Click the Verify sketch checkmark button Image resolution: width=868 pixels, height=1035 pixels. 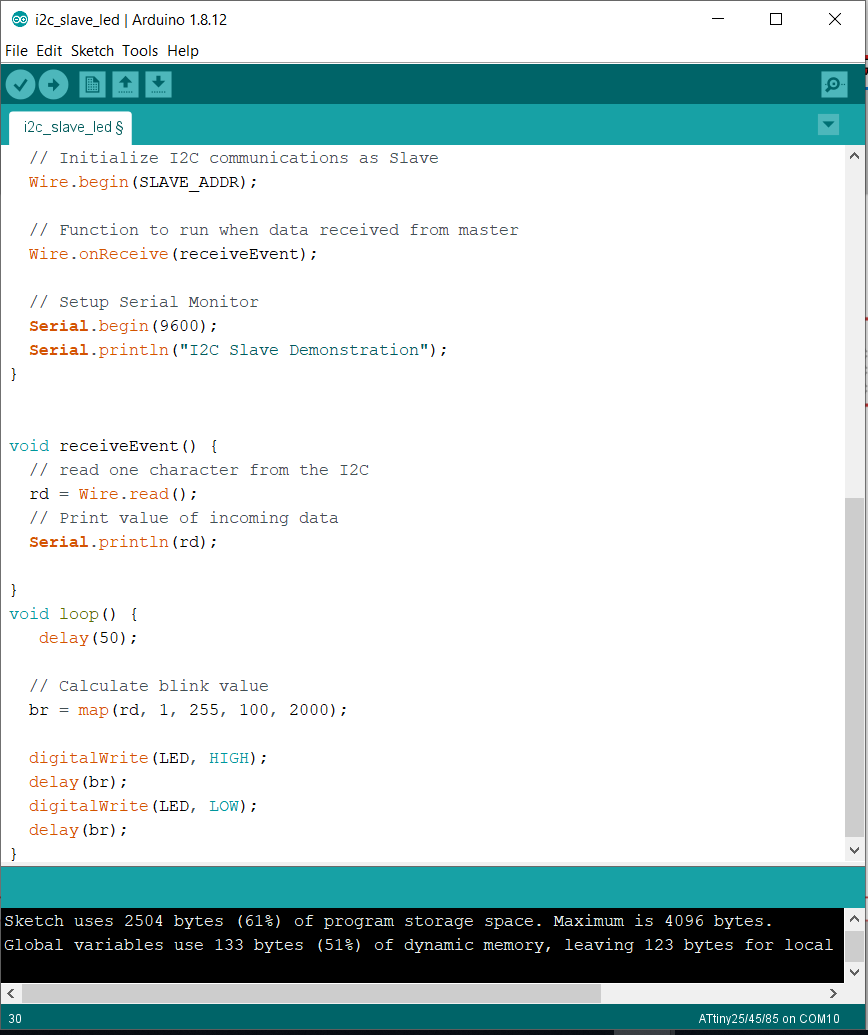click(20, 84)
